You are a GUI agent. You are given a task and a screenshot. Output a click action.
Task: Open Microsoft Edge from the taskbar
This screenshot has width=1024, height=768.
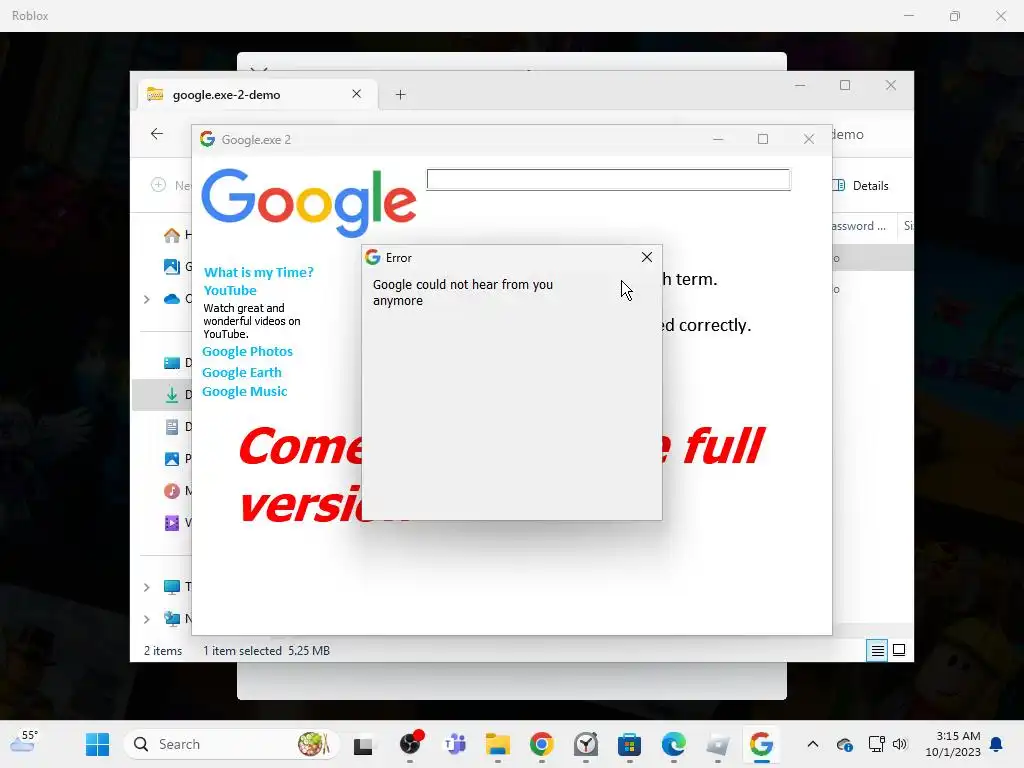click(x=673, y=744)
